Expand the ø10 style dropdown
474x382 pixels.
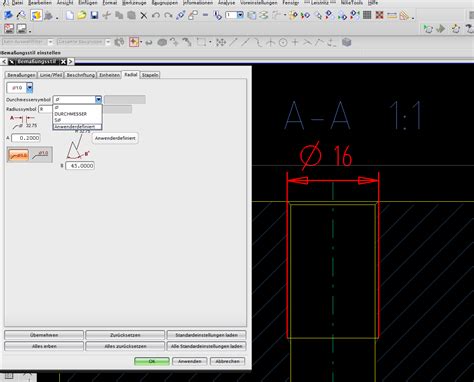coord(30,88)
